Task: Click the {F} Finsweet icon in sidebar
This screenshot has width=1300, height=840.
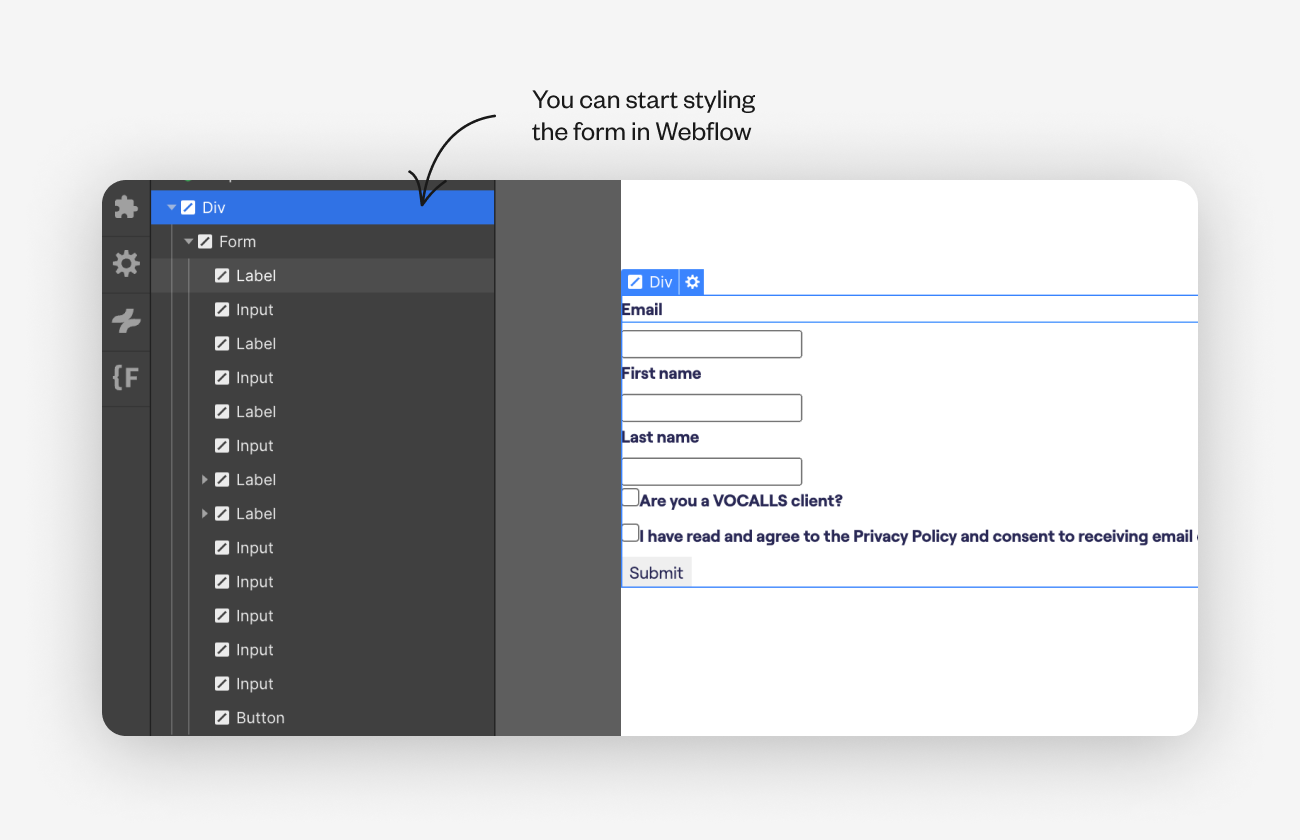Action: tap(126, 378)
